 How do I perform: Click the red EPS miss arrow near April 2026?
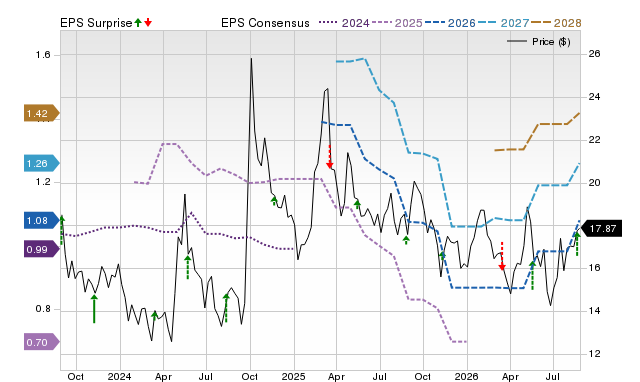[502, 256]
